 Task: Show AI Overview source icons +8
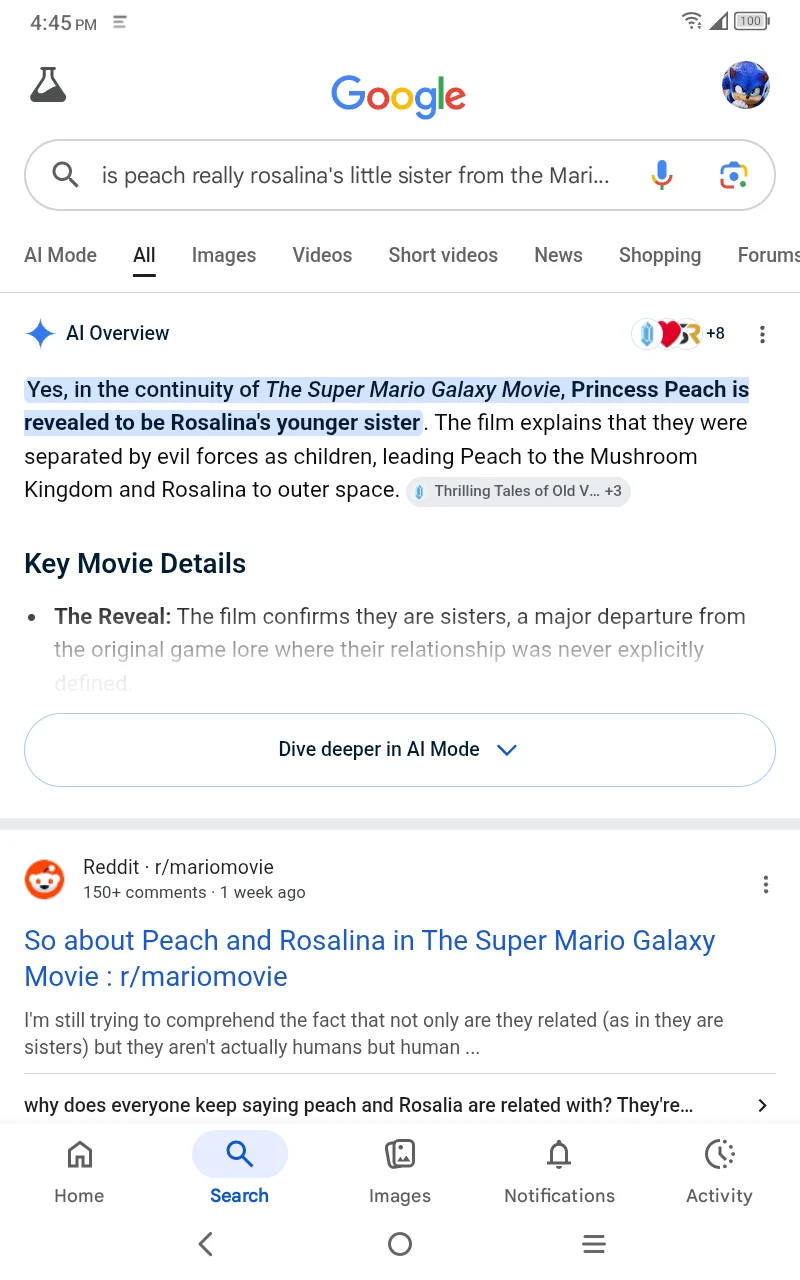[679, 334]
